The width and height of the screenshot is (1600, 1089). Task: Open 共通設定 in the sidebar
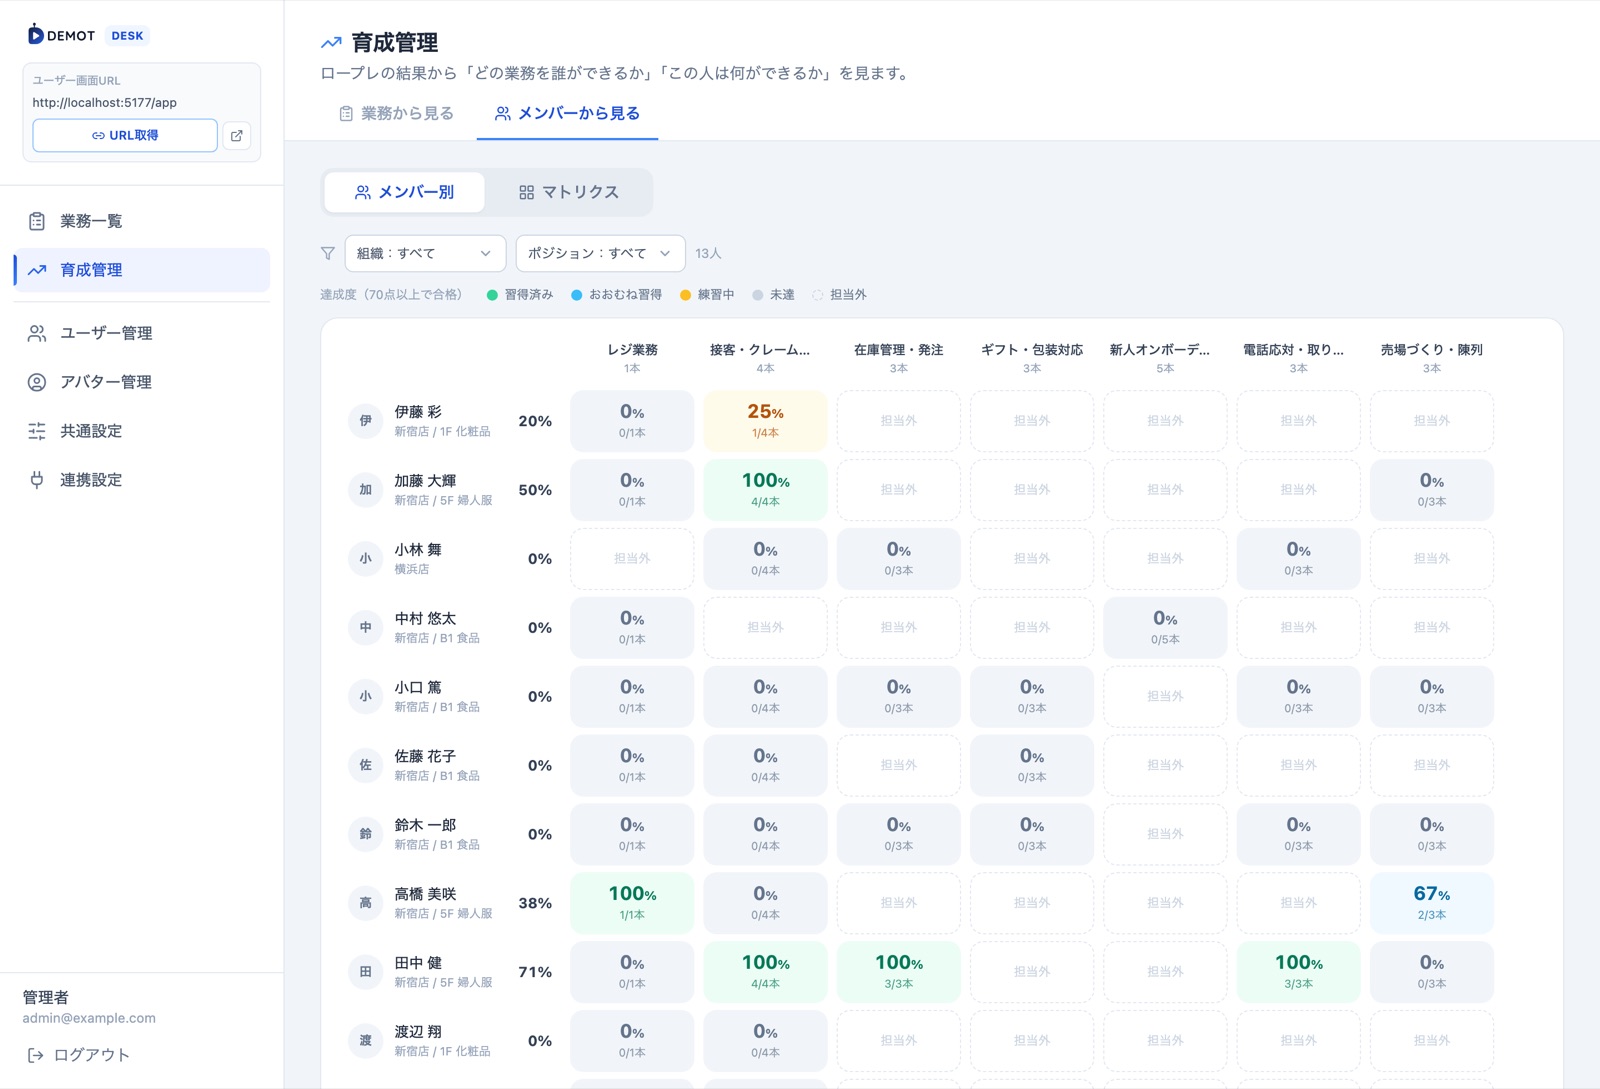tap(142, 431)
